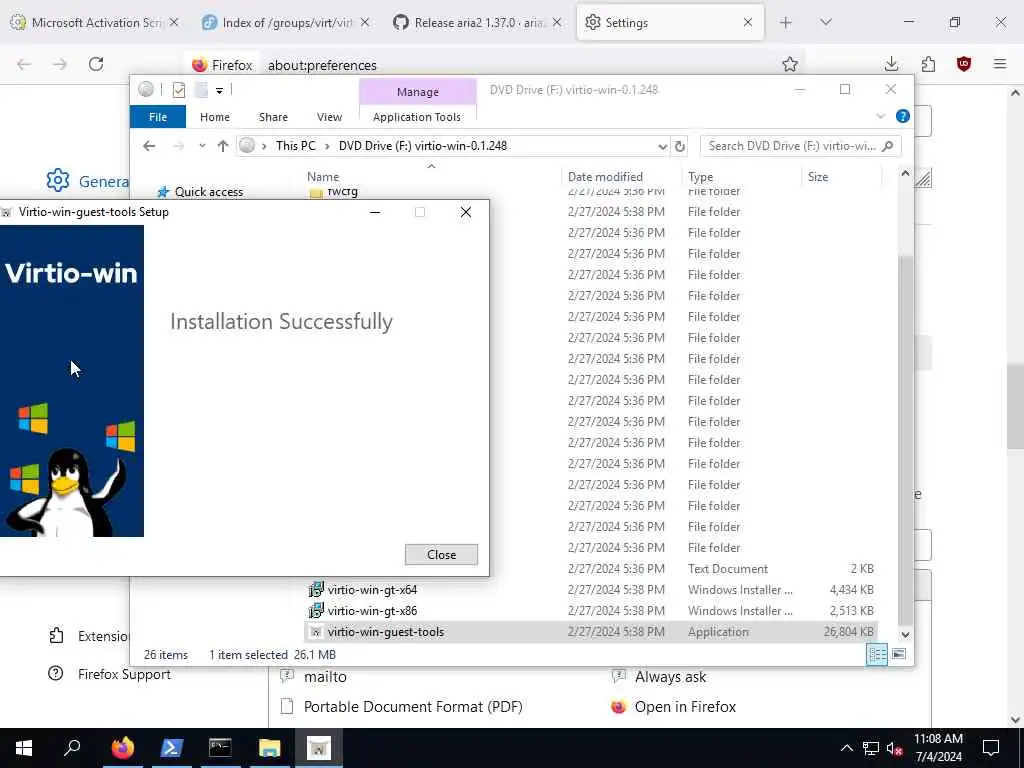Click the Search DVD Drive field

click(800, 146)
